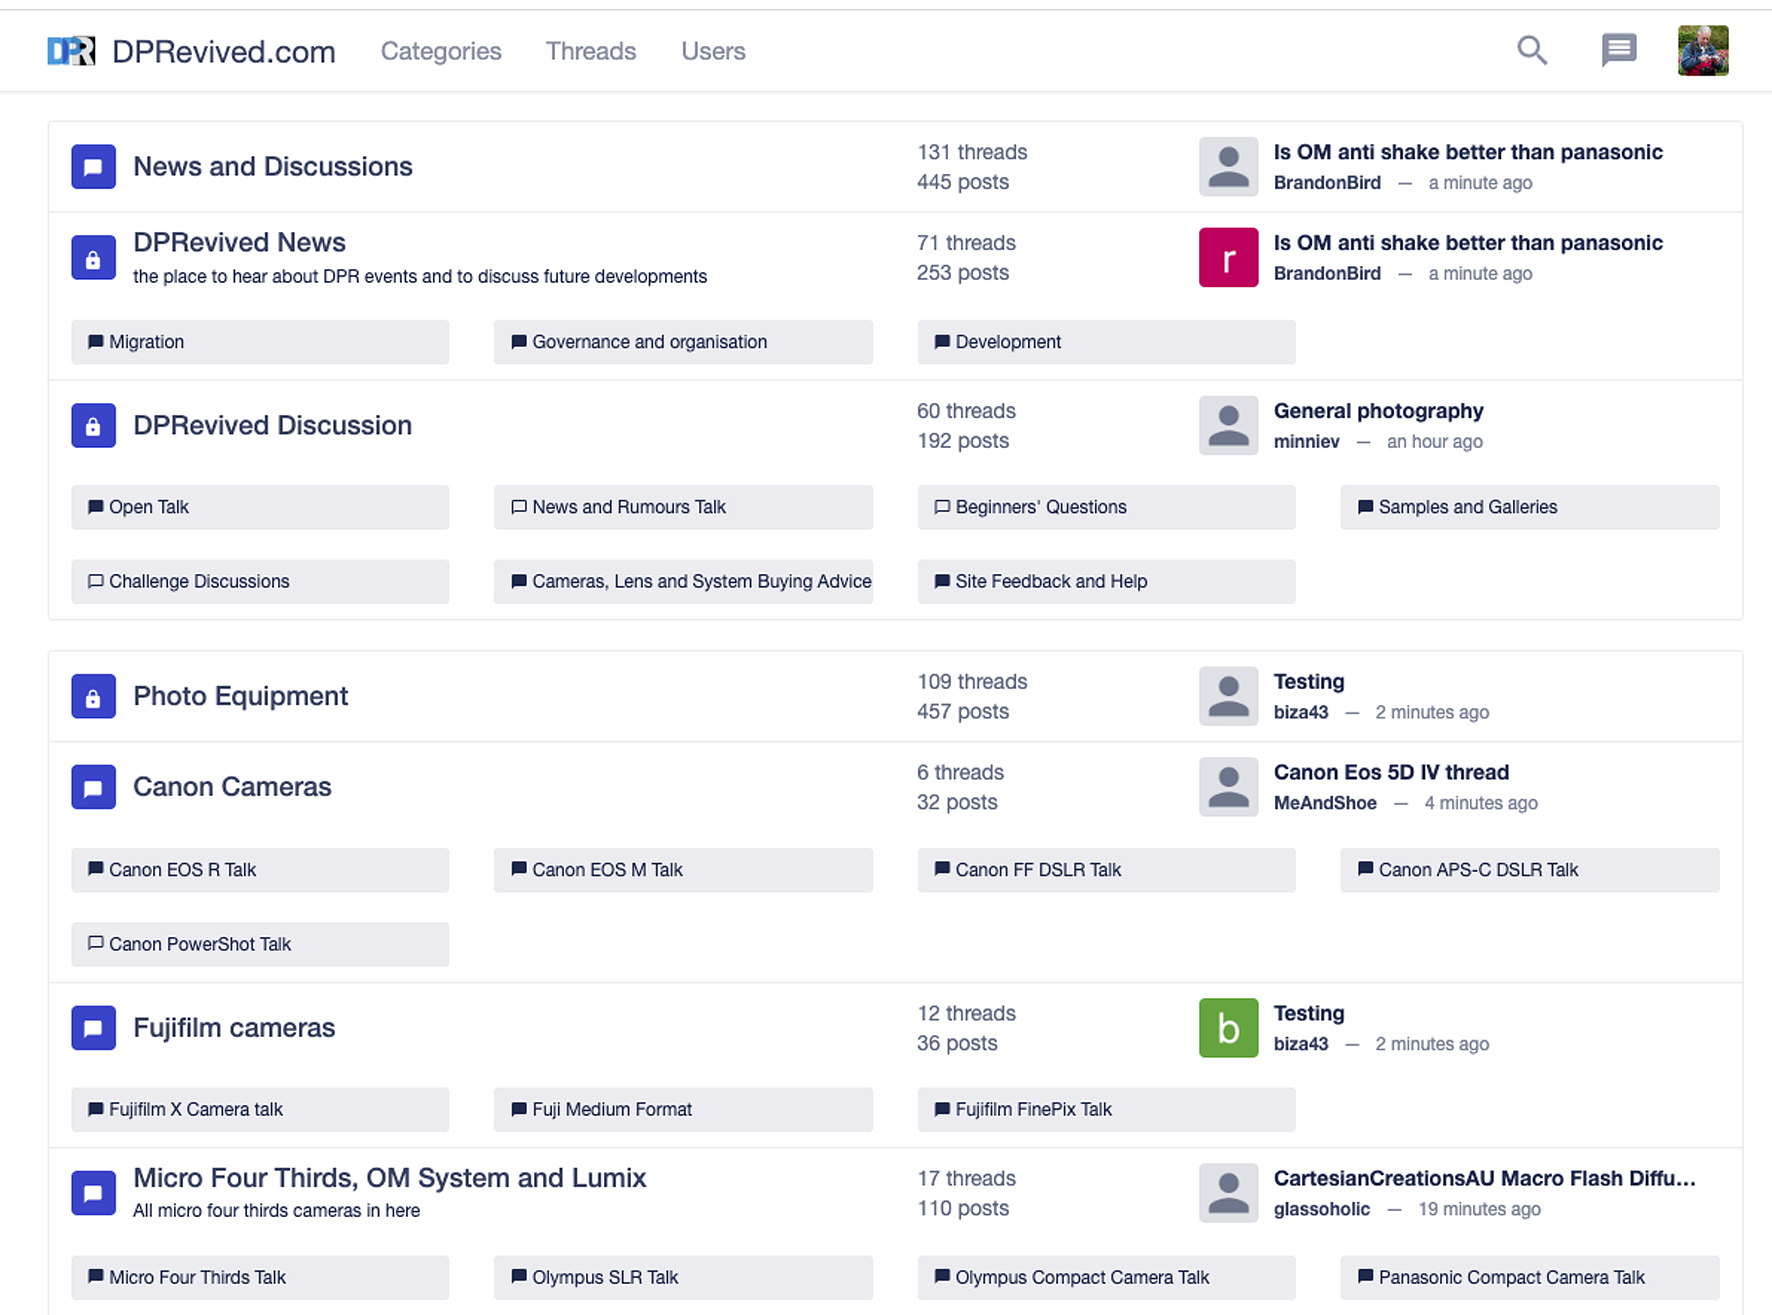Open Canon EOS R Talk subforum

point(260,870)
